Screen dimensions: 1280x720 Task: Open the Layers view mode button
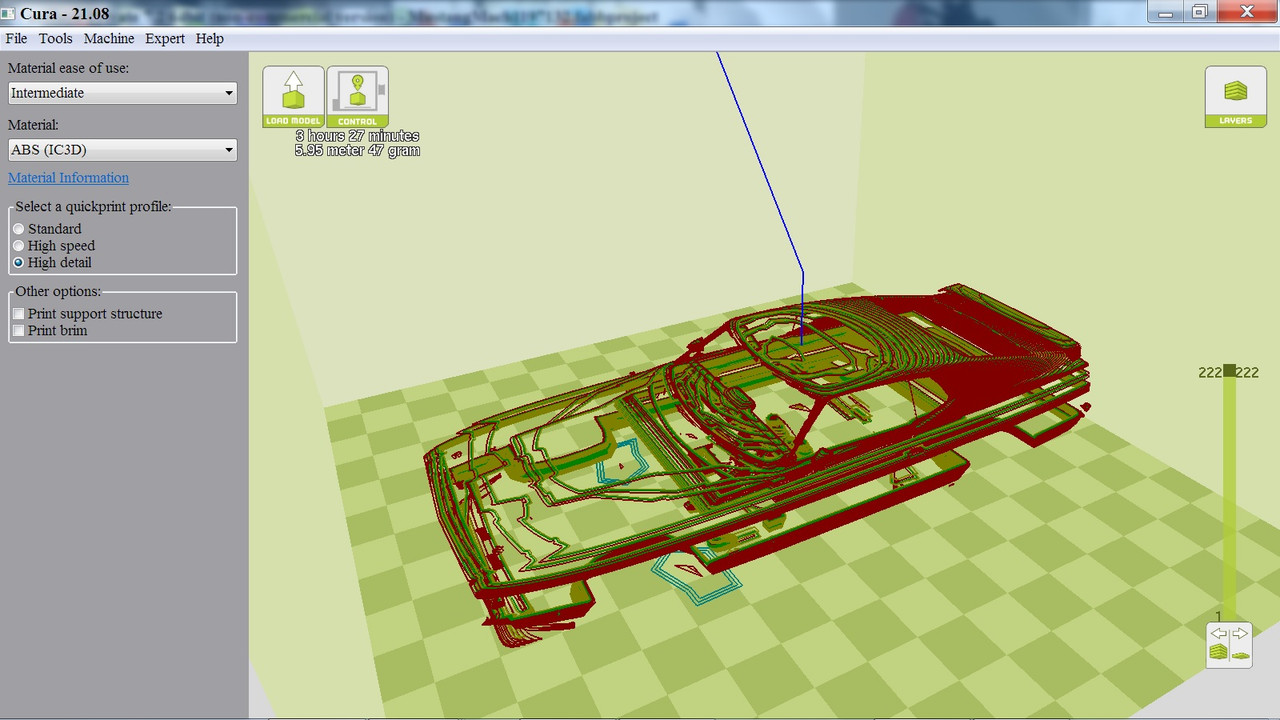click(1235, 97)
